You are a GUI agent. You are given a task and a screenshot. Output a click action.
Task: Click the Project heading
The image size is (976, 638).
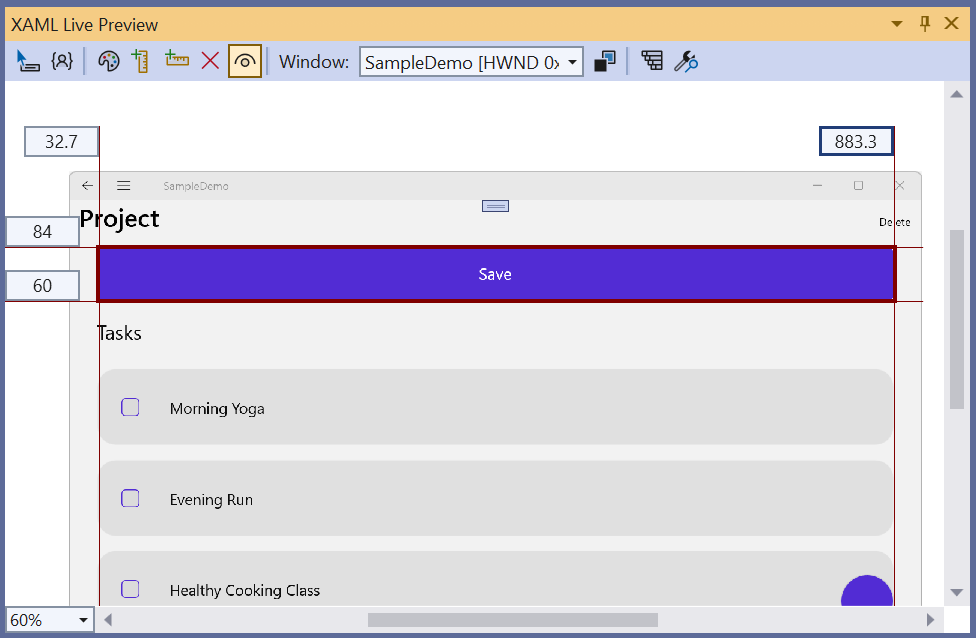120,219
